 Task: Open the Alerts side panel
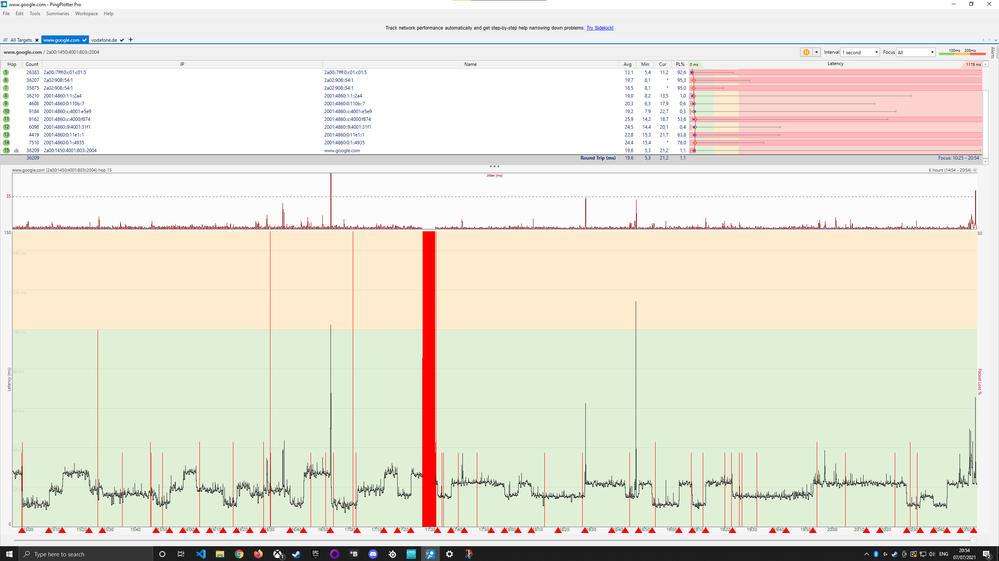[x=993, y=53]
